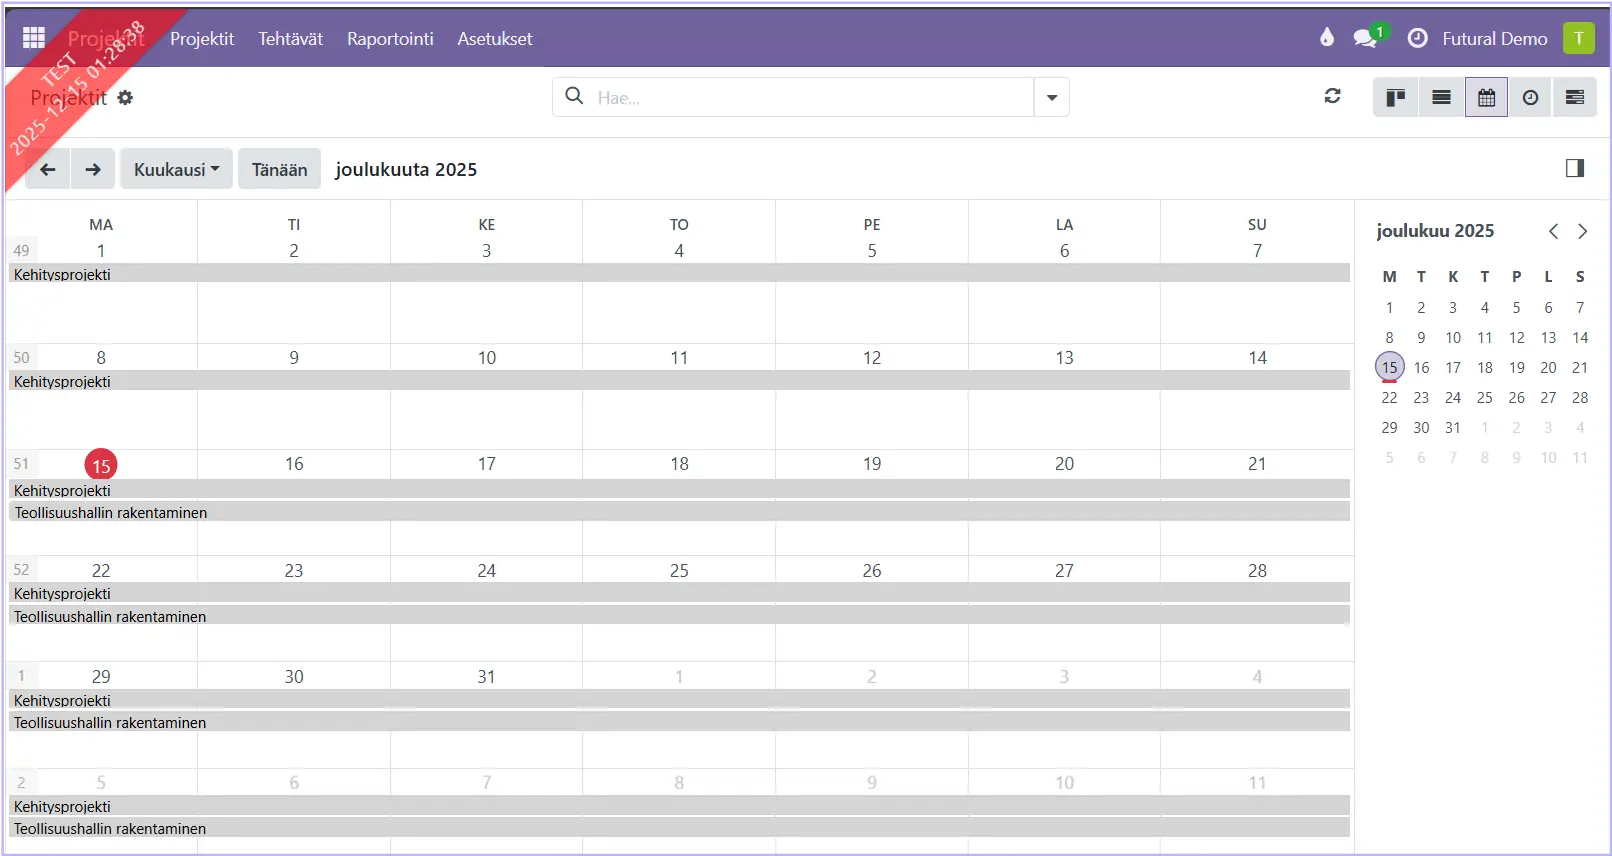Click the droplet icon in header

[x=1326, y=38]
